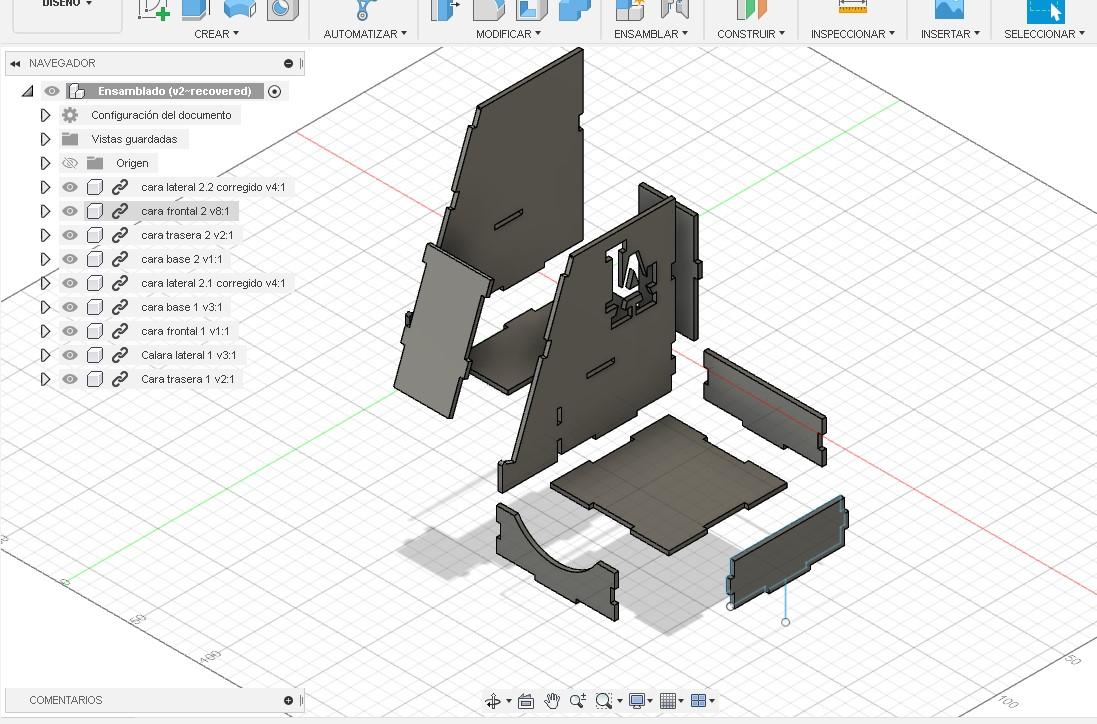
Task: Activate the Zoom Window tool
Action: click(x=604, y=701)
